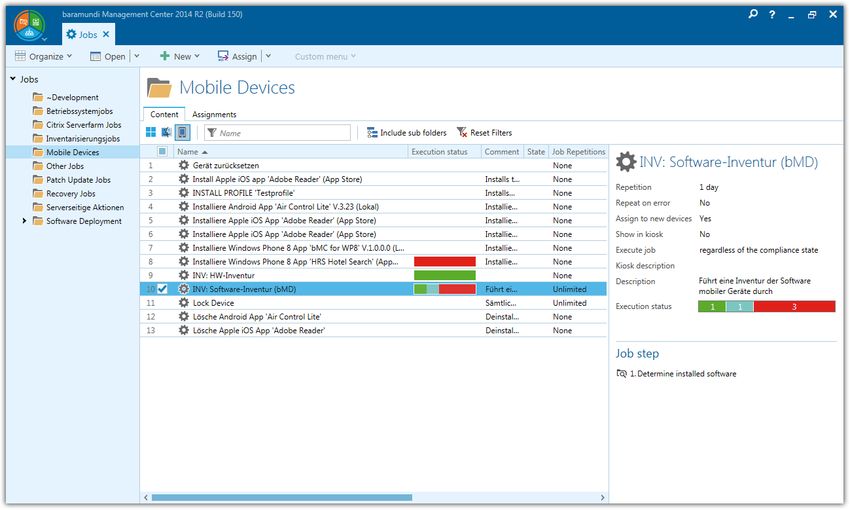Open the Custom menu dropdown
The height and width of the screenshot is (510, 850).
tap(325, 56)
